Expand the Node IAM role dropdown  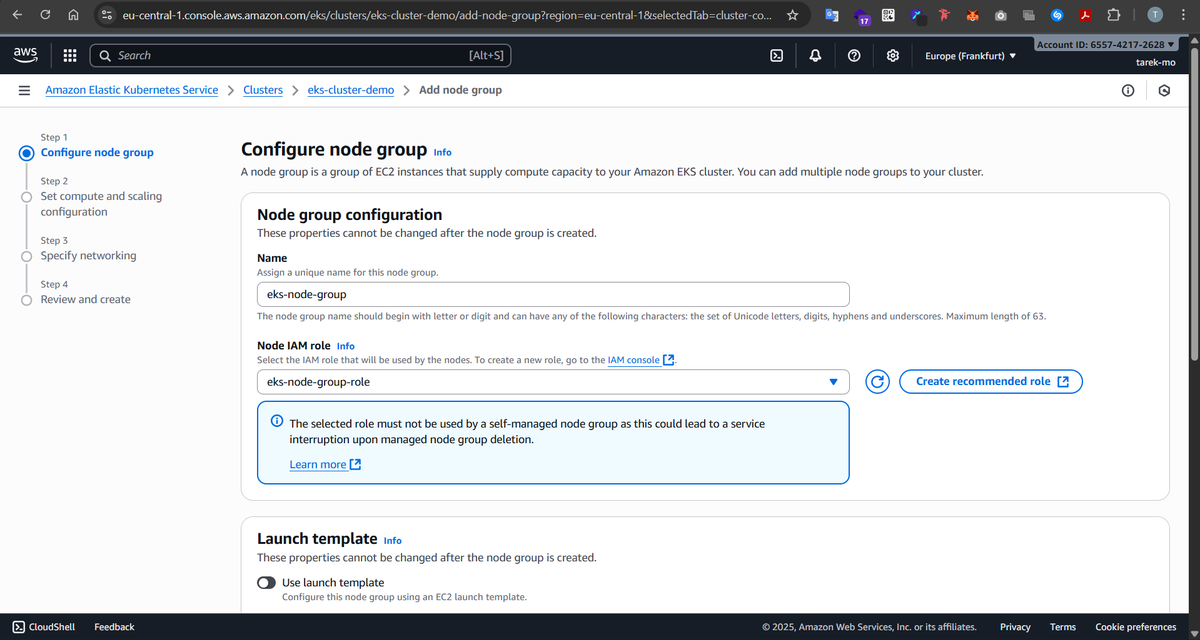[553, 382]
